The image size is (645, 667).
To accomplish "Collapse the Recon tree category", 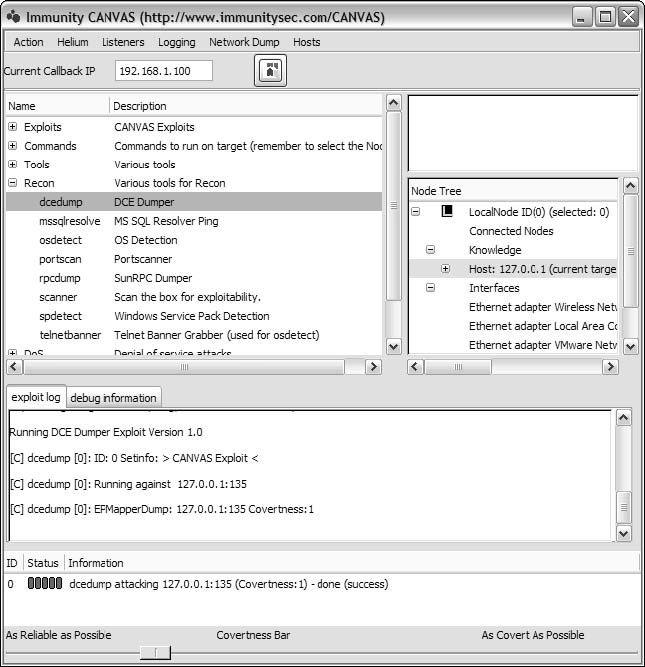I will (13, 183).
